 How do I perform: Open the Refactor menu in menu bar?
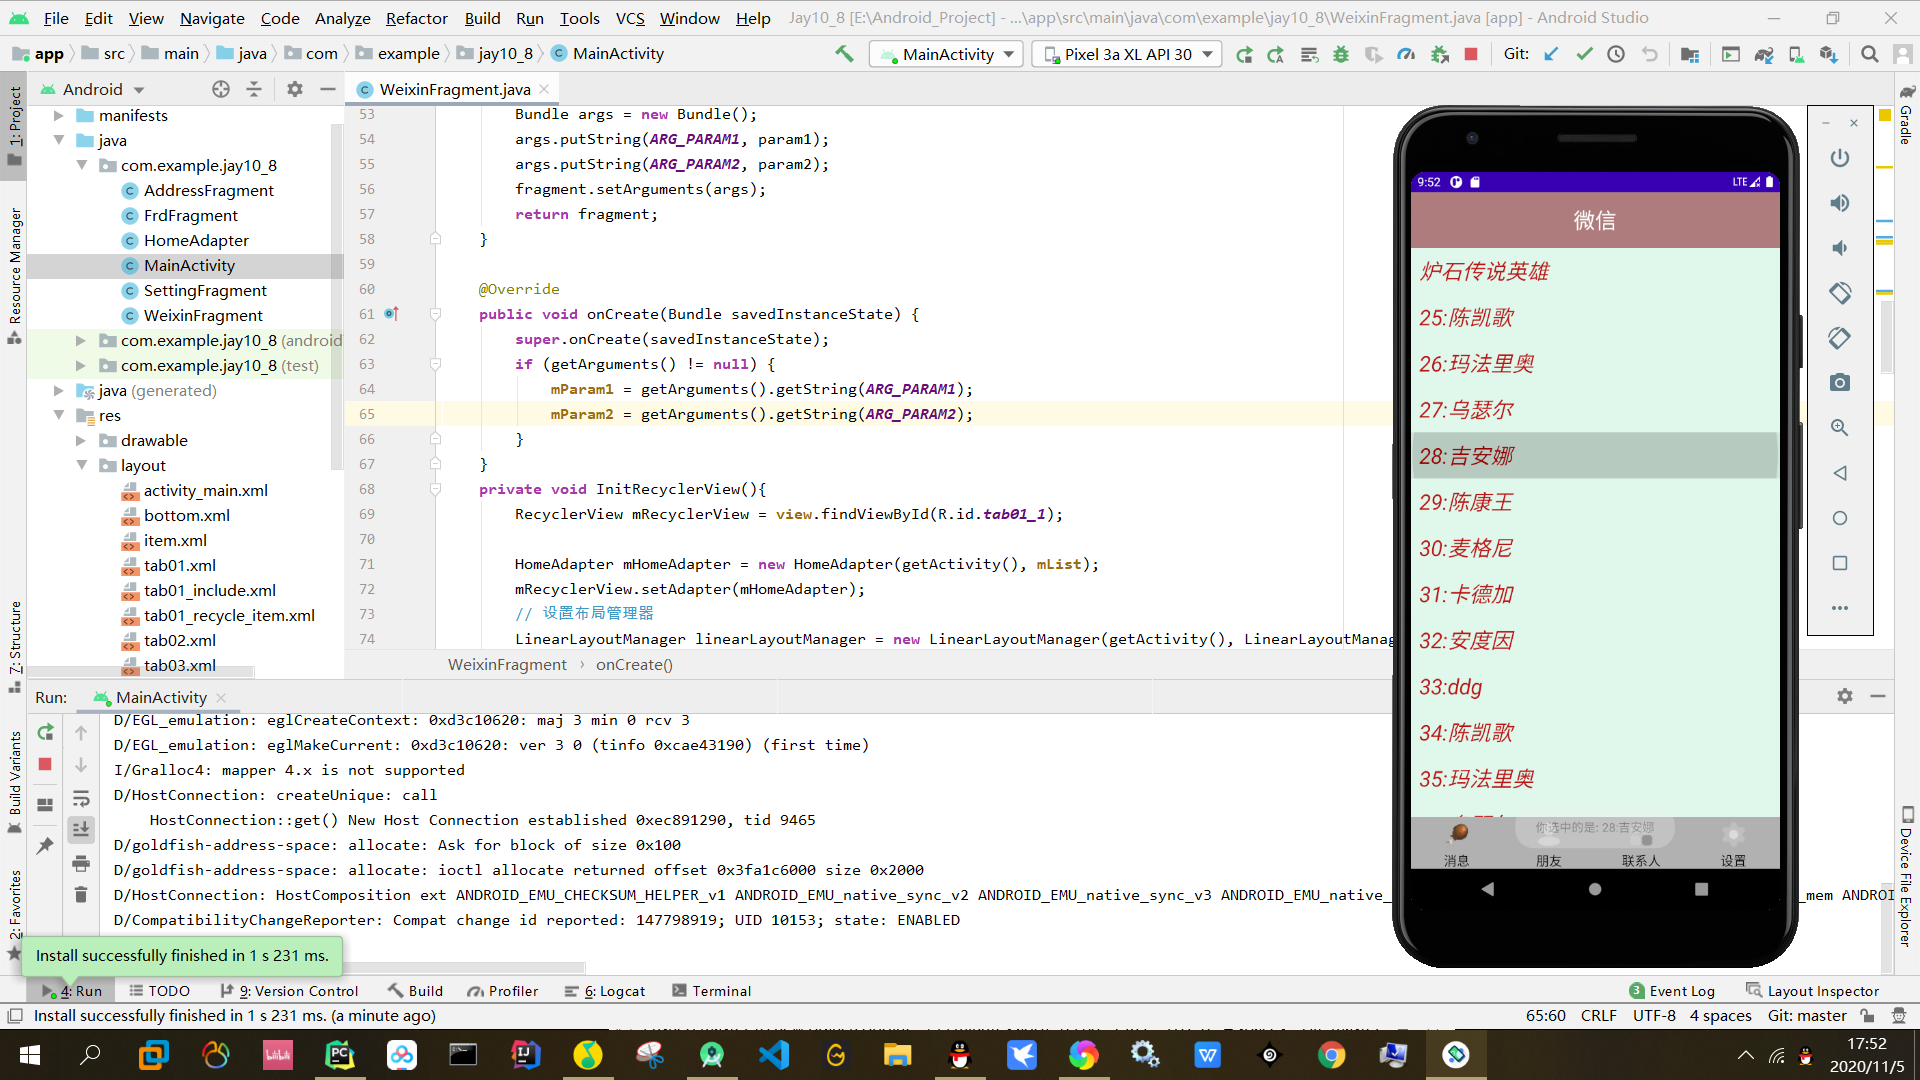[413, 17]
